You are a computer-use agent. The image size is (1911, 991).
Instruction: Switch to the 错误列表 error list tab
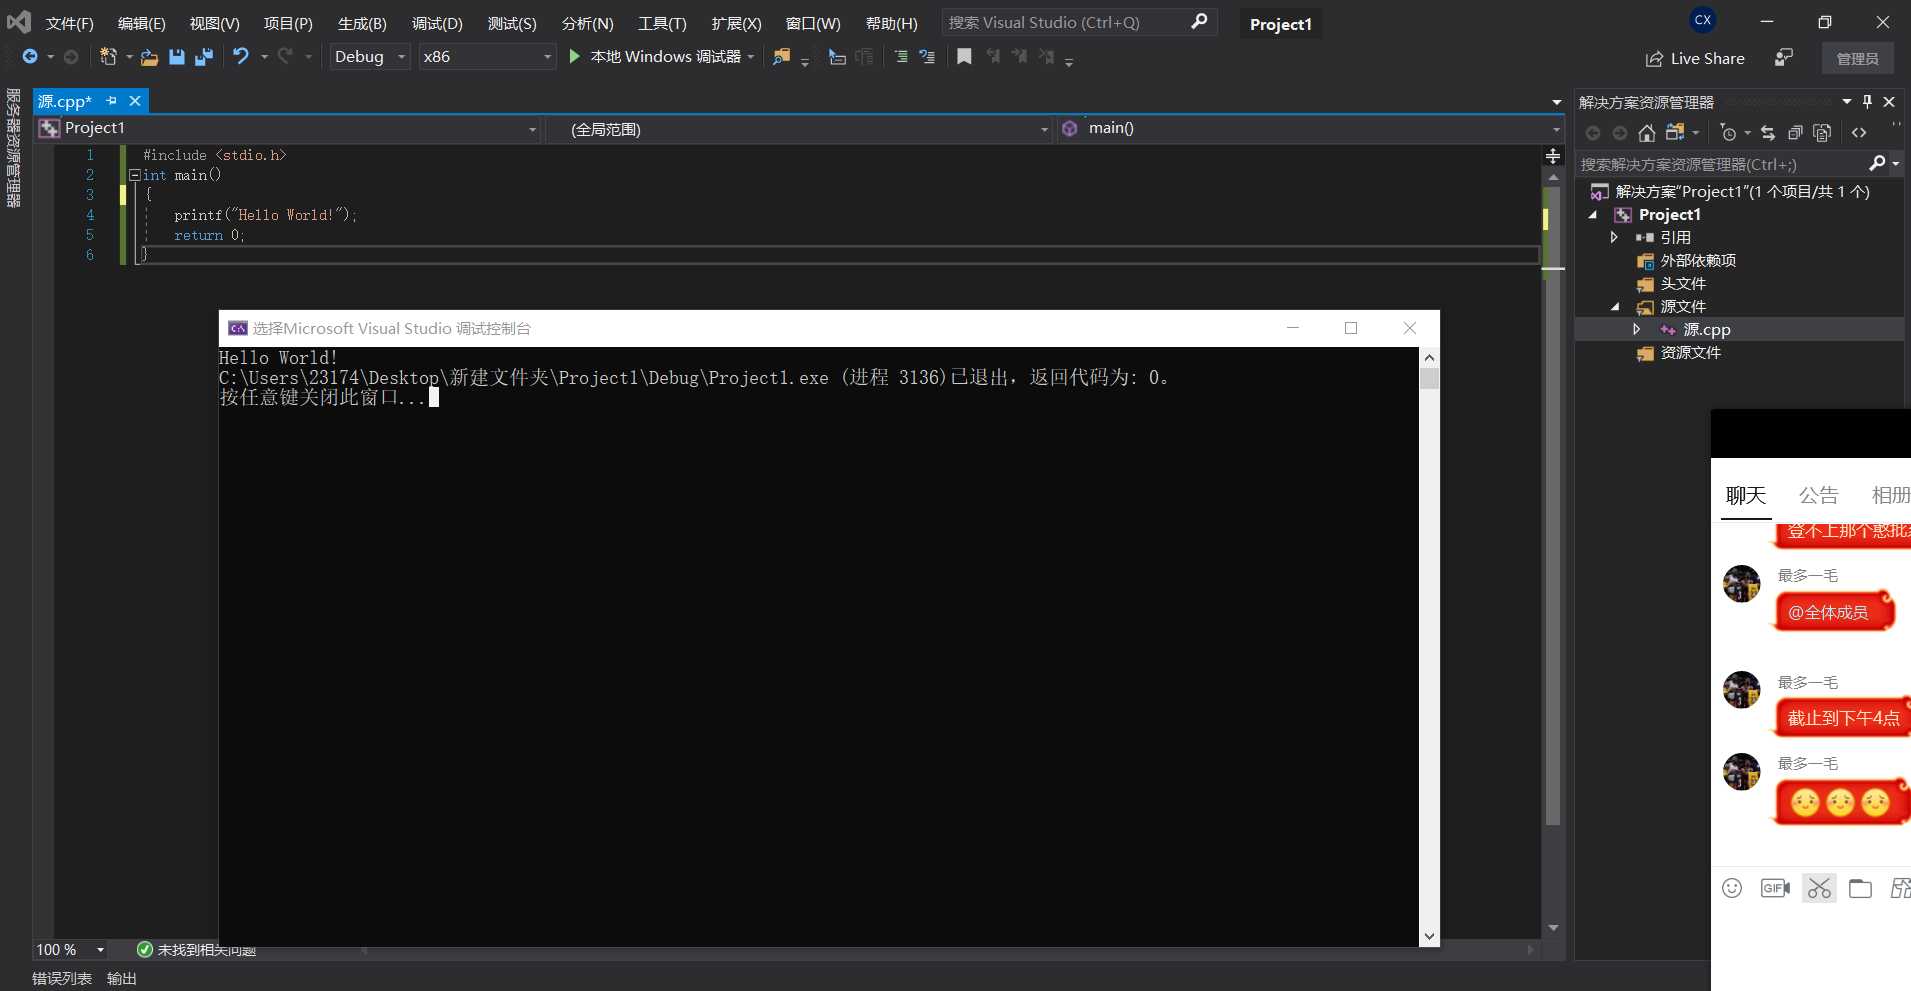pyautogui.click(x=62, y=979)
